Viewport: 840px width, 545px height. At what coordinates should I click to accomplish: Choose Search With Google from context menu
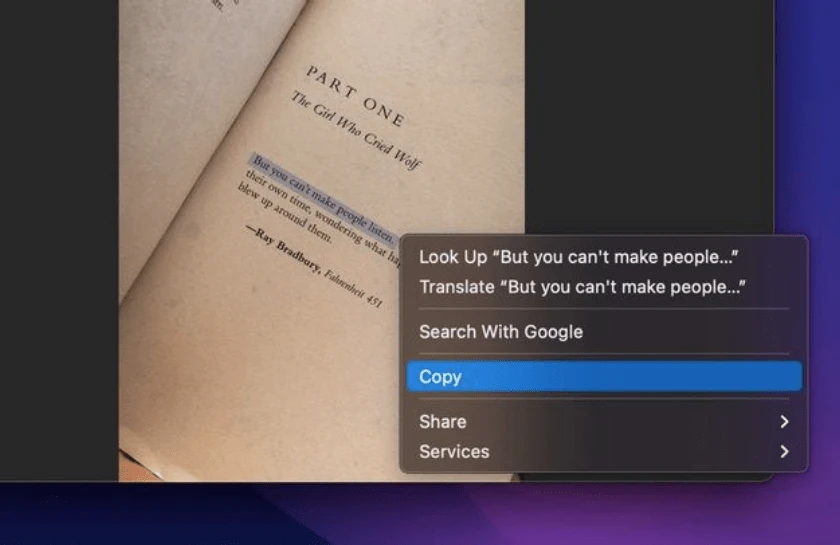[604, 332]
